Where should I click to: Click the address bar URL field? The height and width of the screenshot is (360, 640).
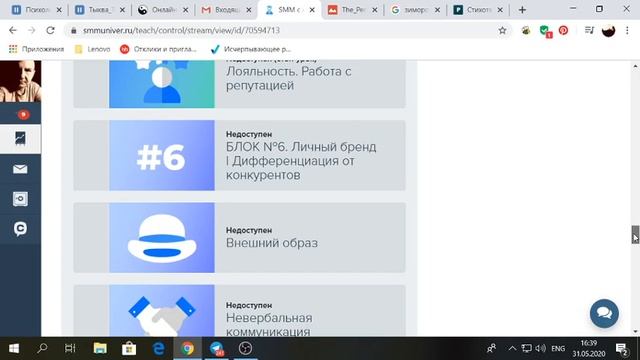coord(286,30)
